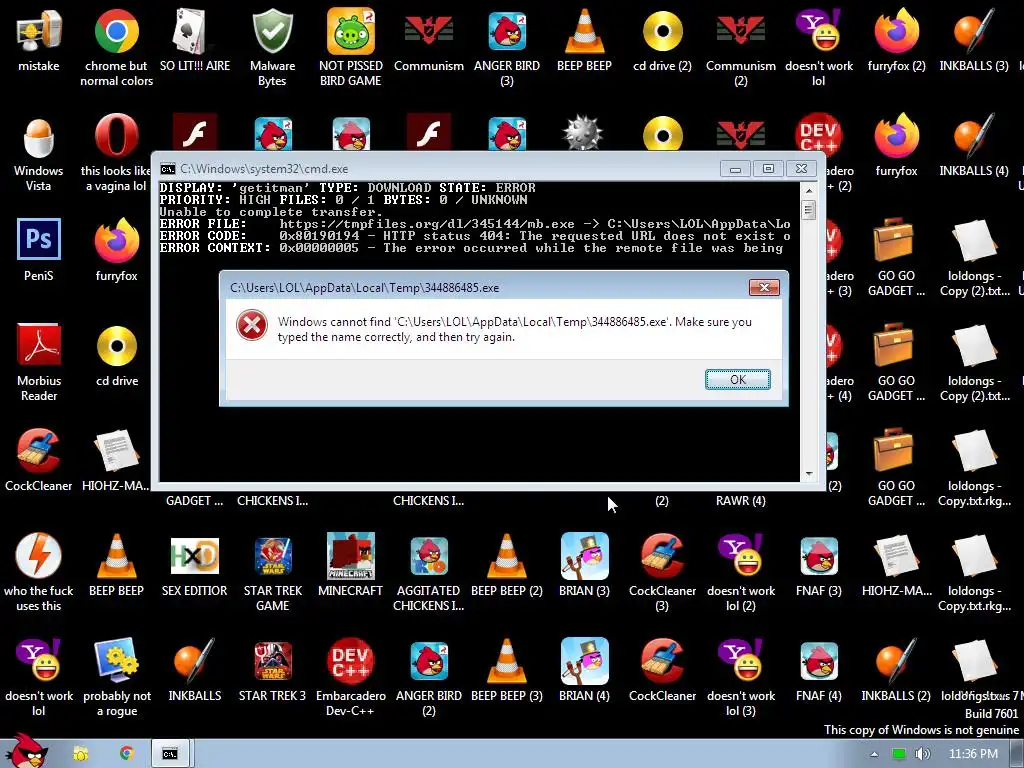Click the taskbar clock showing 11:36 PM
The image size is (1024, 768).
(972, 754)
